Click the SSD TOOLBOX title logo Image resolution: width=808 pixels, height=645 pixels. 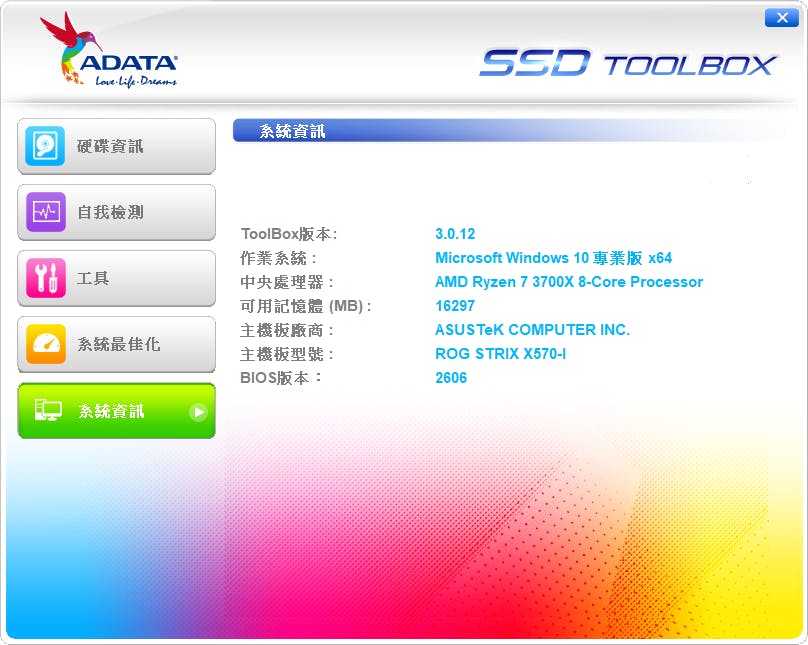pyautogui.click(x=628, y=63)
